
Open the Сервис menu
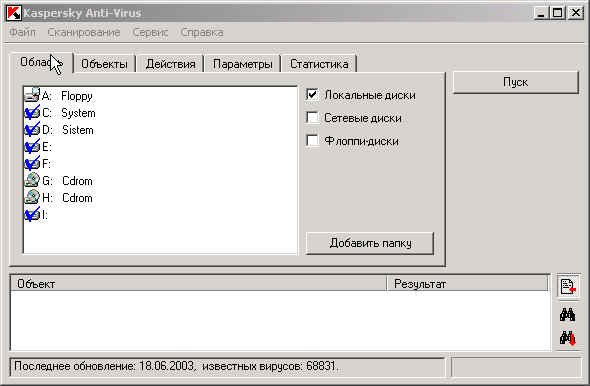pyautogui.click(x=150, y=32)
